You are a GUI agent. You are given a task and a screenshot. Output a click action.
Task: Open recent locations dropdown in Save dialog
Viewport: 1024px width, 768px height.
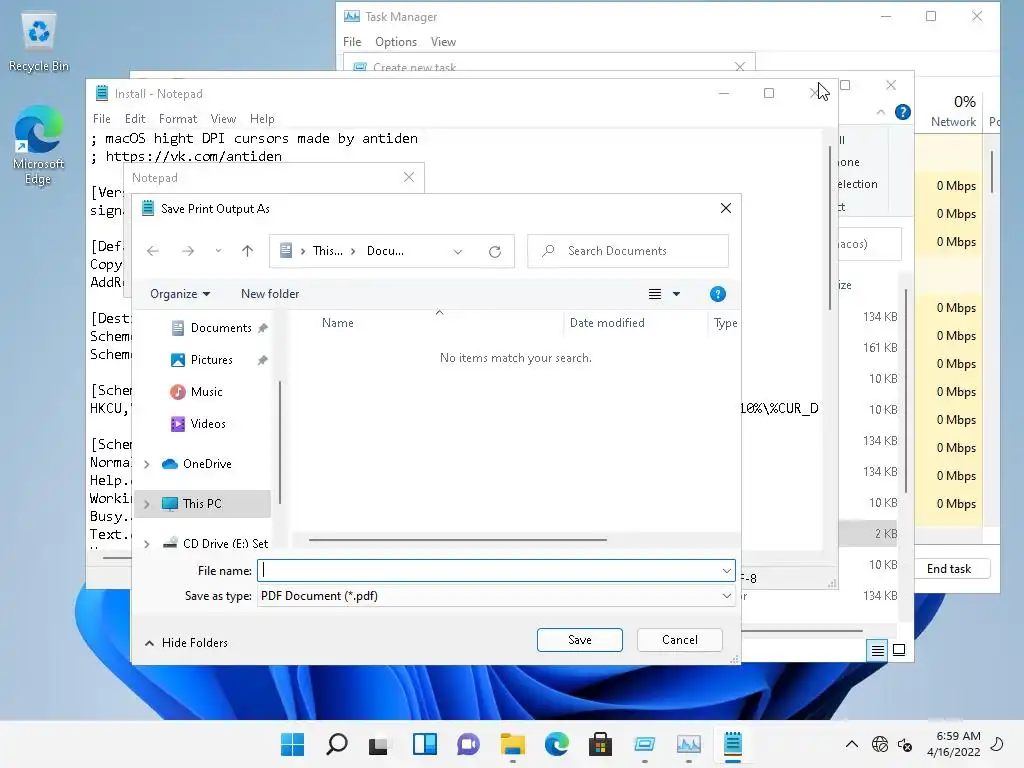[x=218, y=251]
